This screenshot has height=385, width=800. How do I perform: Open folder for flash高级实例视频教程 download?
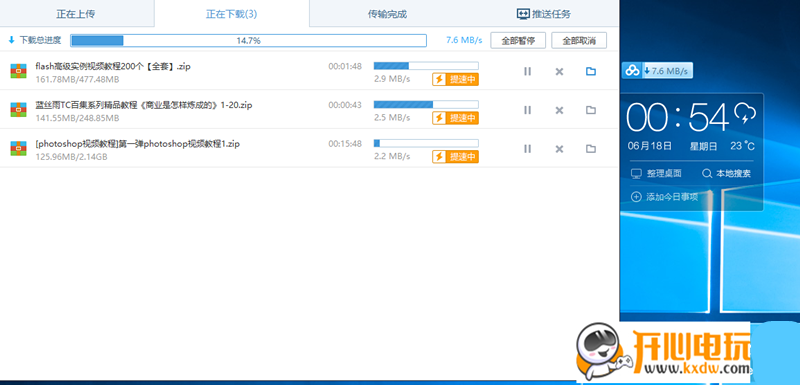(591, 71)
